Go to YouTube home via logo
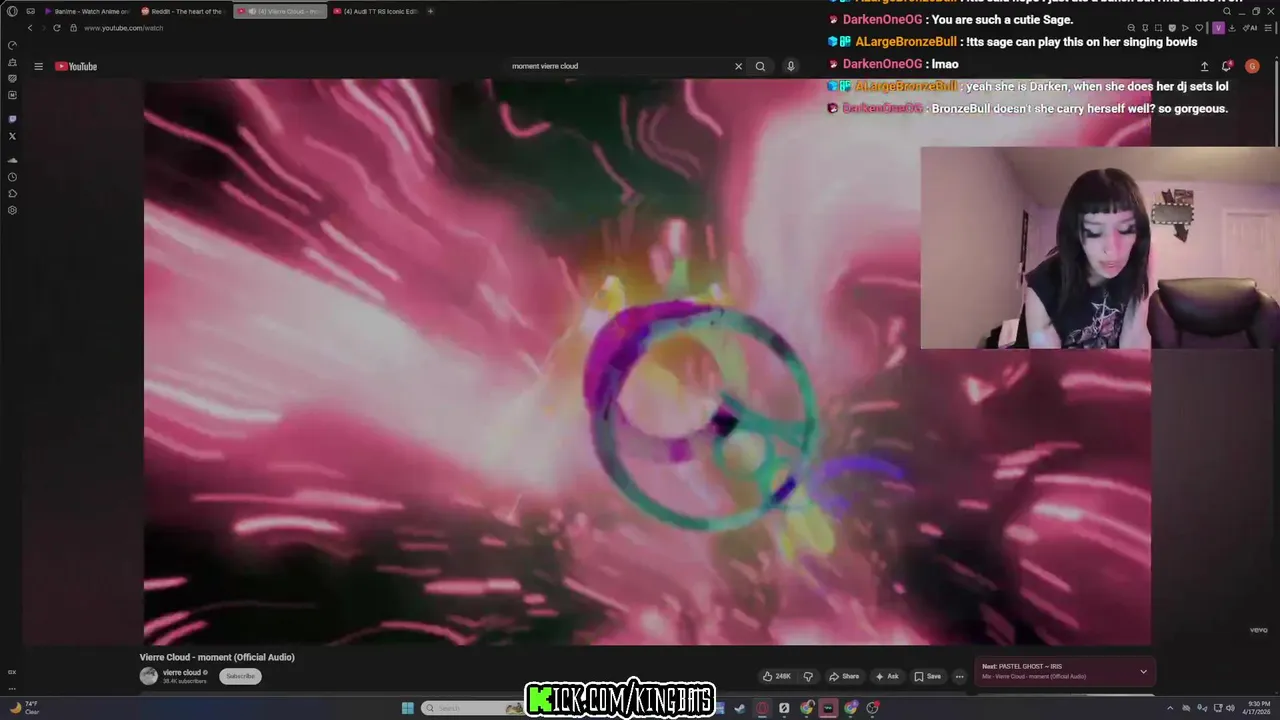This screenshot has height=720, width=1280. click(76, 66)
